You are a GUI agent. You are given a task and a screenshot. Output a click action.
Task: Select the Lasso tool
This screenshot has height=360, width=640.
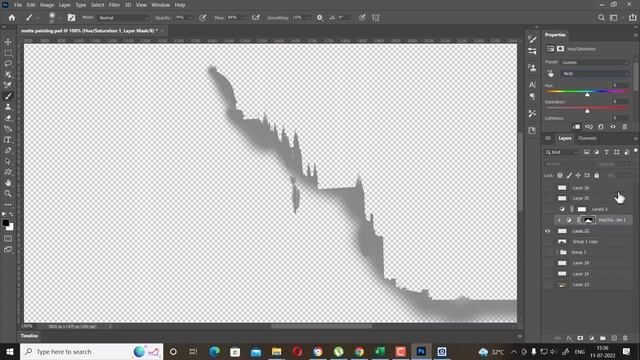click(x=8, y=64)
